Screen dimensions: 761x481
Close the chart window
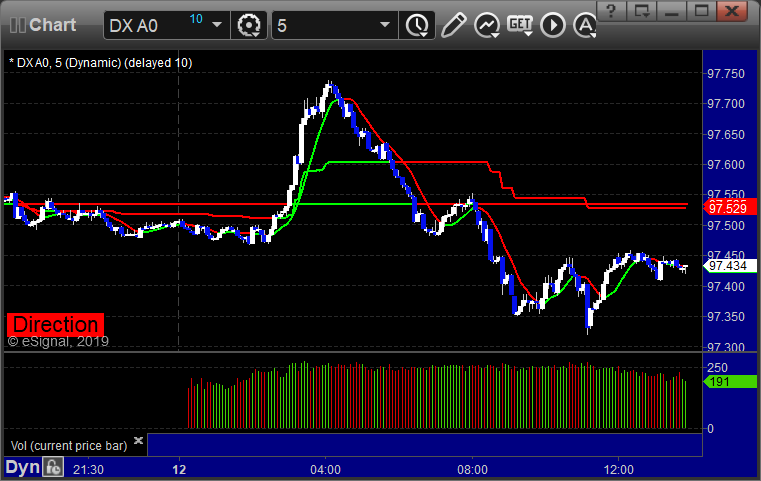732,11
